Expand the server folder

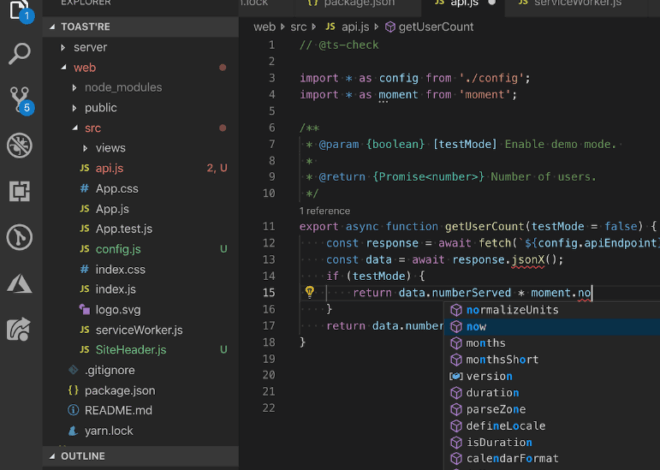coord(90,47)
